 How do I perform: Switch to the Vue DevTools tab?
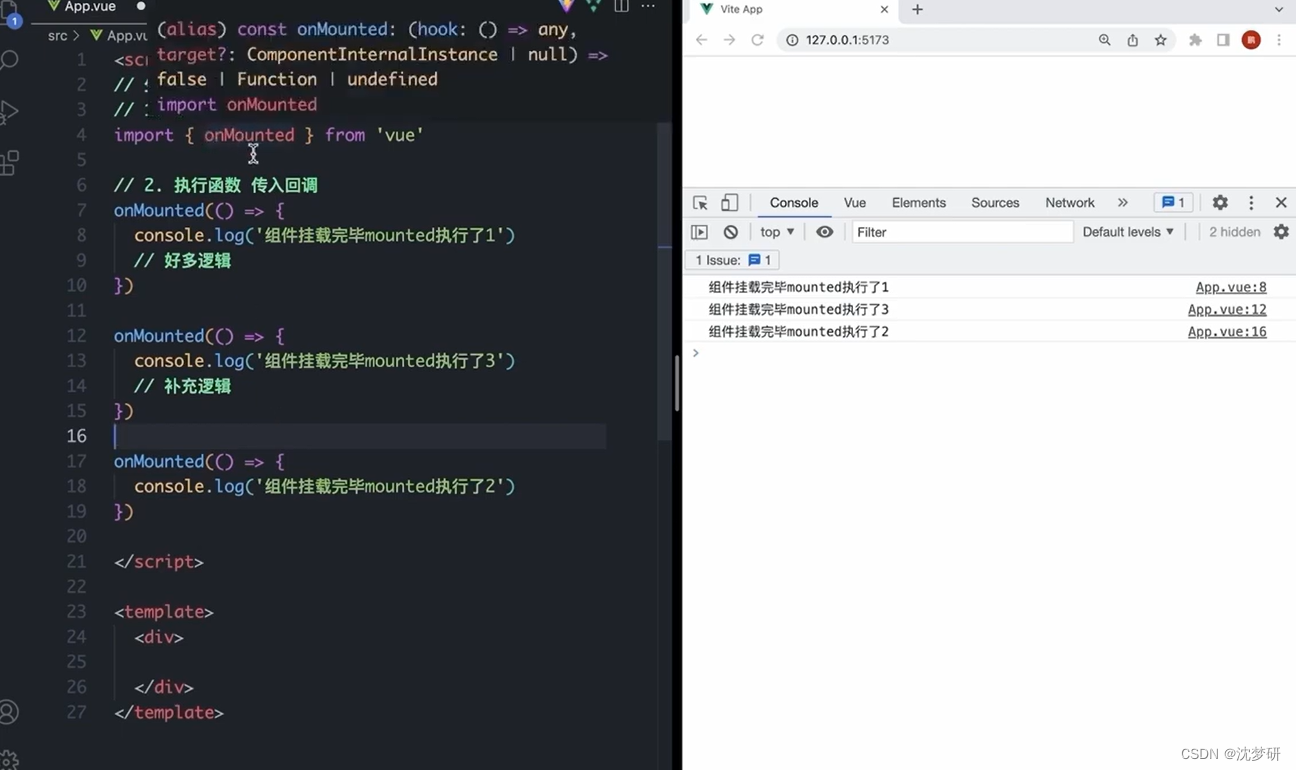[x=855, y=202]
